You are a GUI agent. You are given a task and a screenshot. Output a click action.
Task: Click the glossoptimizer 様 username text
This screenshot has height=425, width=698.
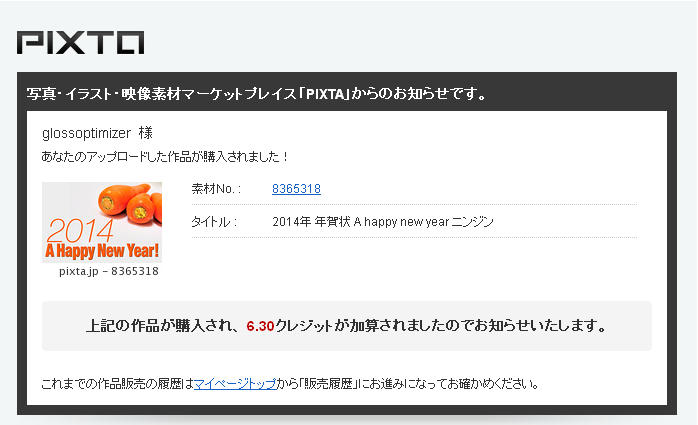(97, 133)
